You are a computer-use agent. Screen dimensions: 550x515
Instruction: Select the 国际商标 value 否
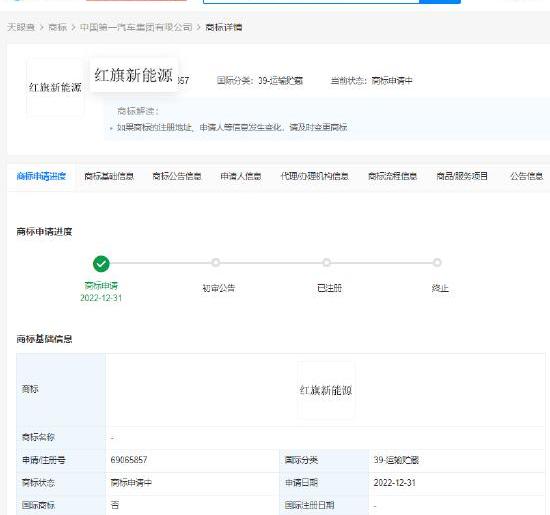pyautogui.click(x=115, y=505)
